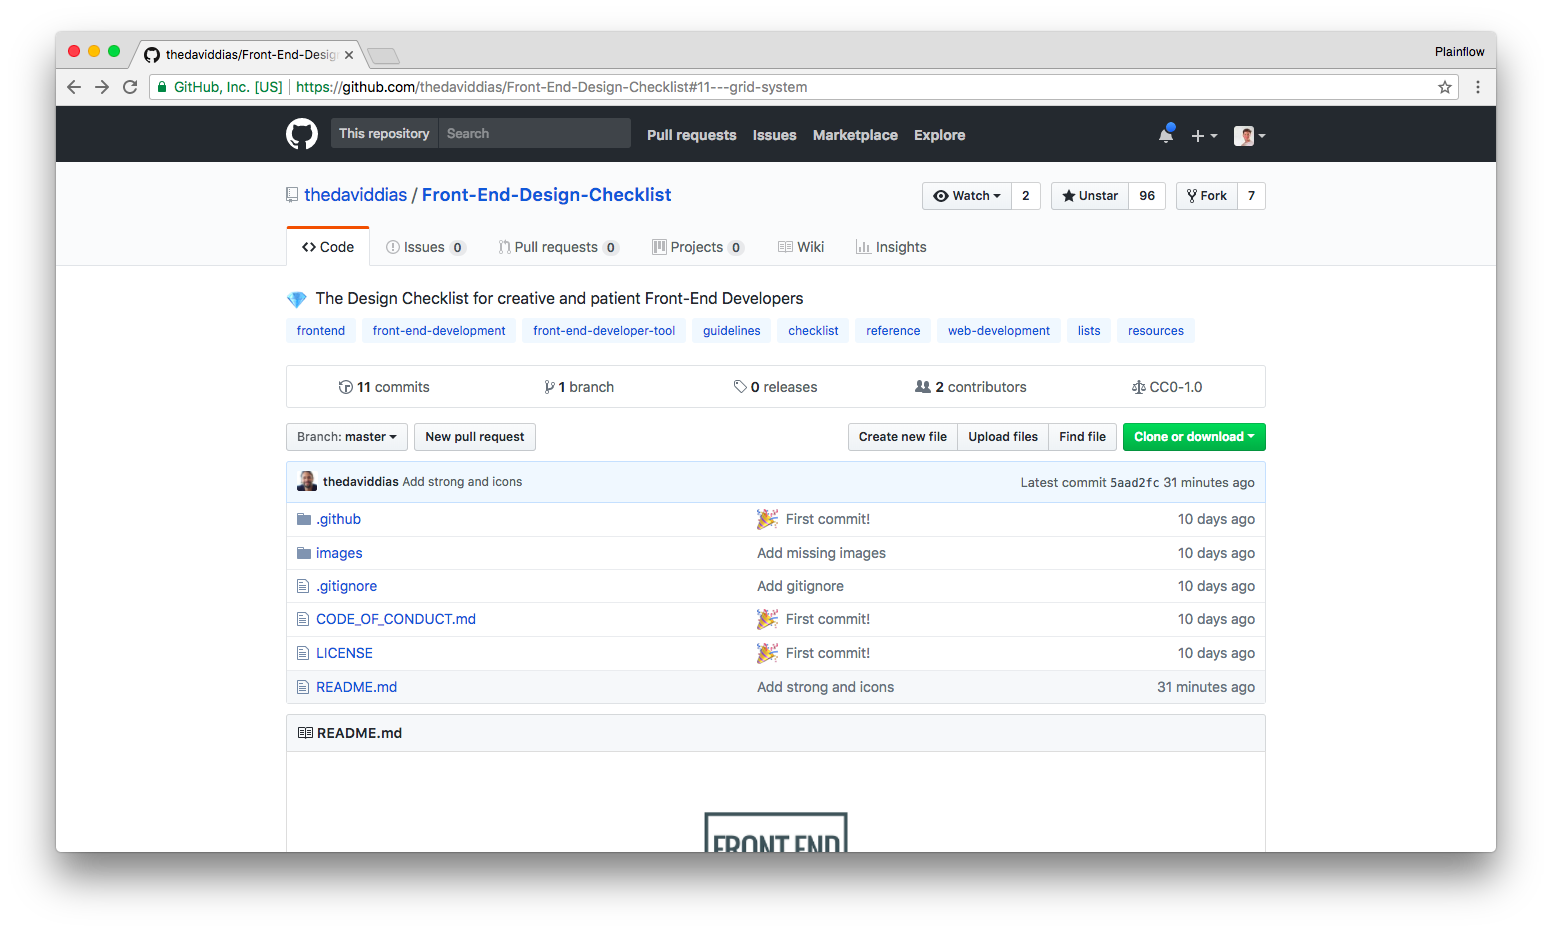Open the Chrome three-dot menu
Screen dimensions: 1552x932
(1478, 87)
